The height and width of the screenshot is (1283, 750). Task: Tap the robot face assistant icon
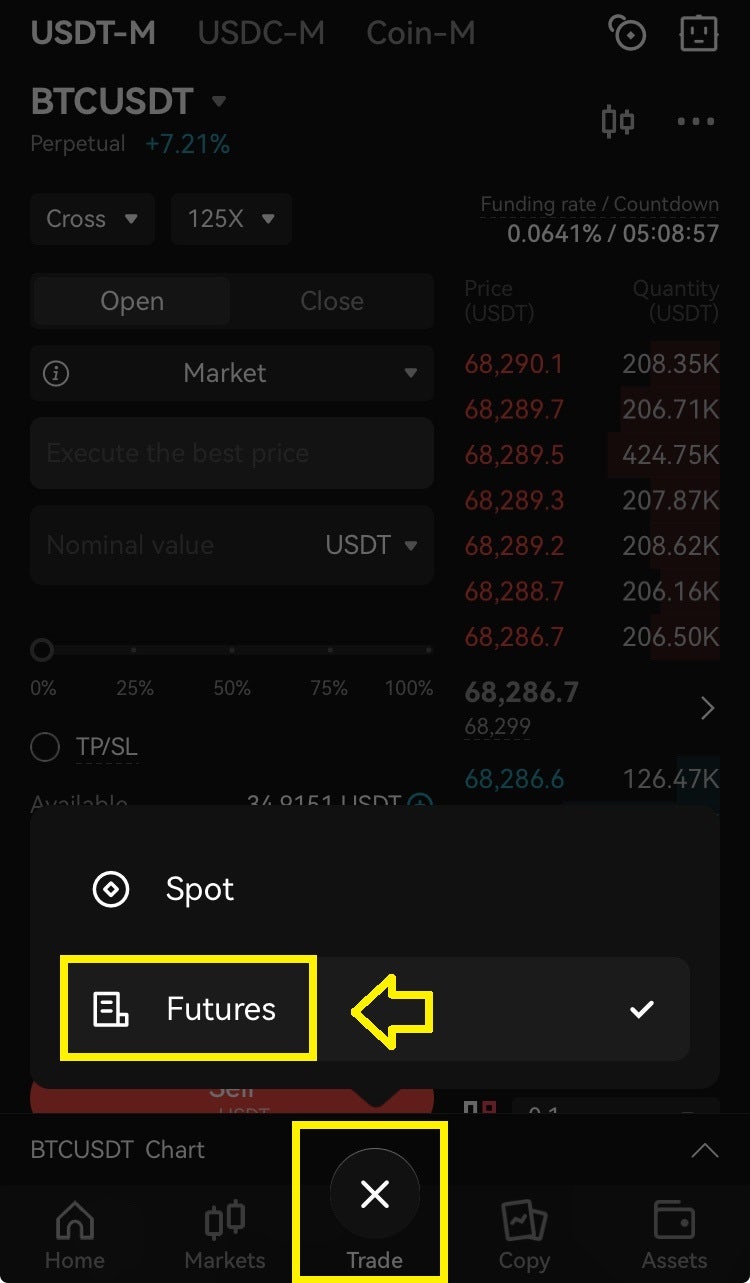point(699,34)
